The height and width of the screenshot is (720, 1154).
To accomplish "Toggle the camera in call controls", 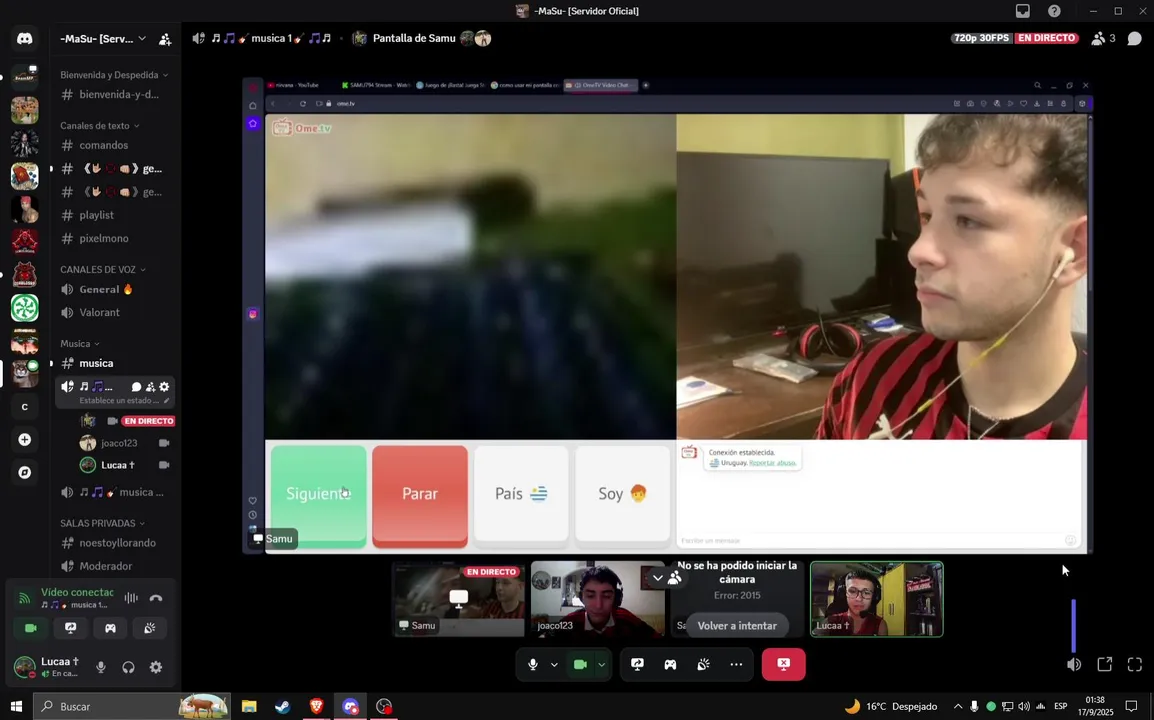I will (580, 665).
